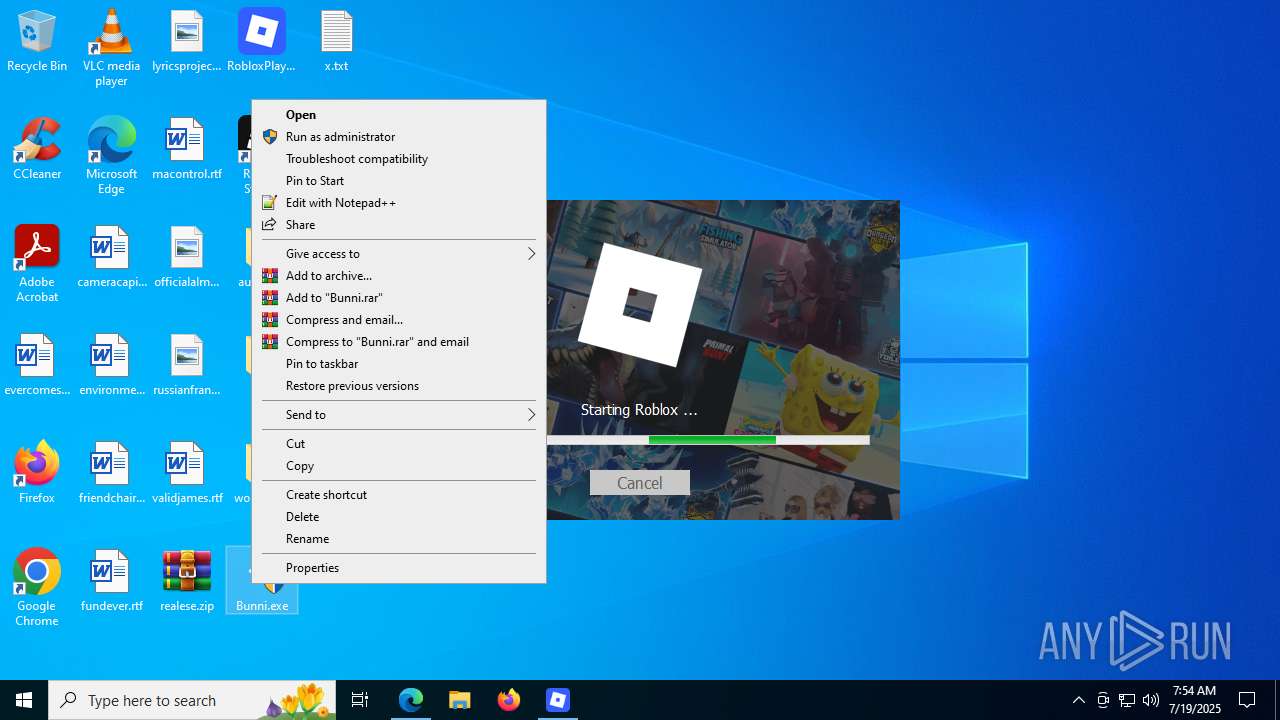The width and height of the screenshot is (1280, 720).
Task: Select the RobloxPlayer desktop icon
Action: click(x=261, y=41)
